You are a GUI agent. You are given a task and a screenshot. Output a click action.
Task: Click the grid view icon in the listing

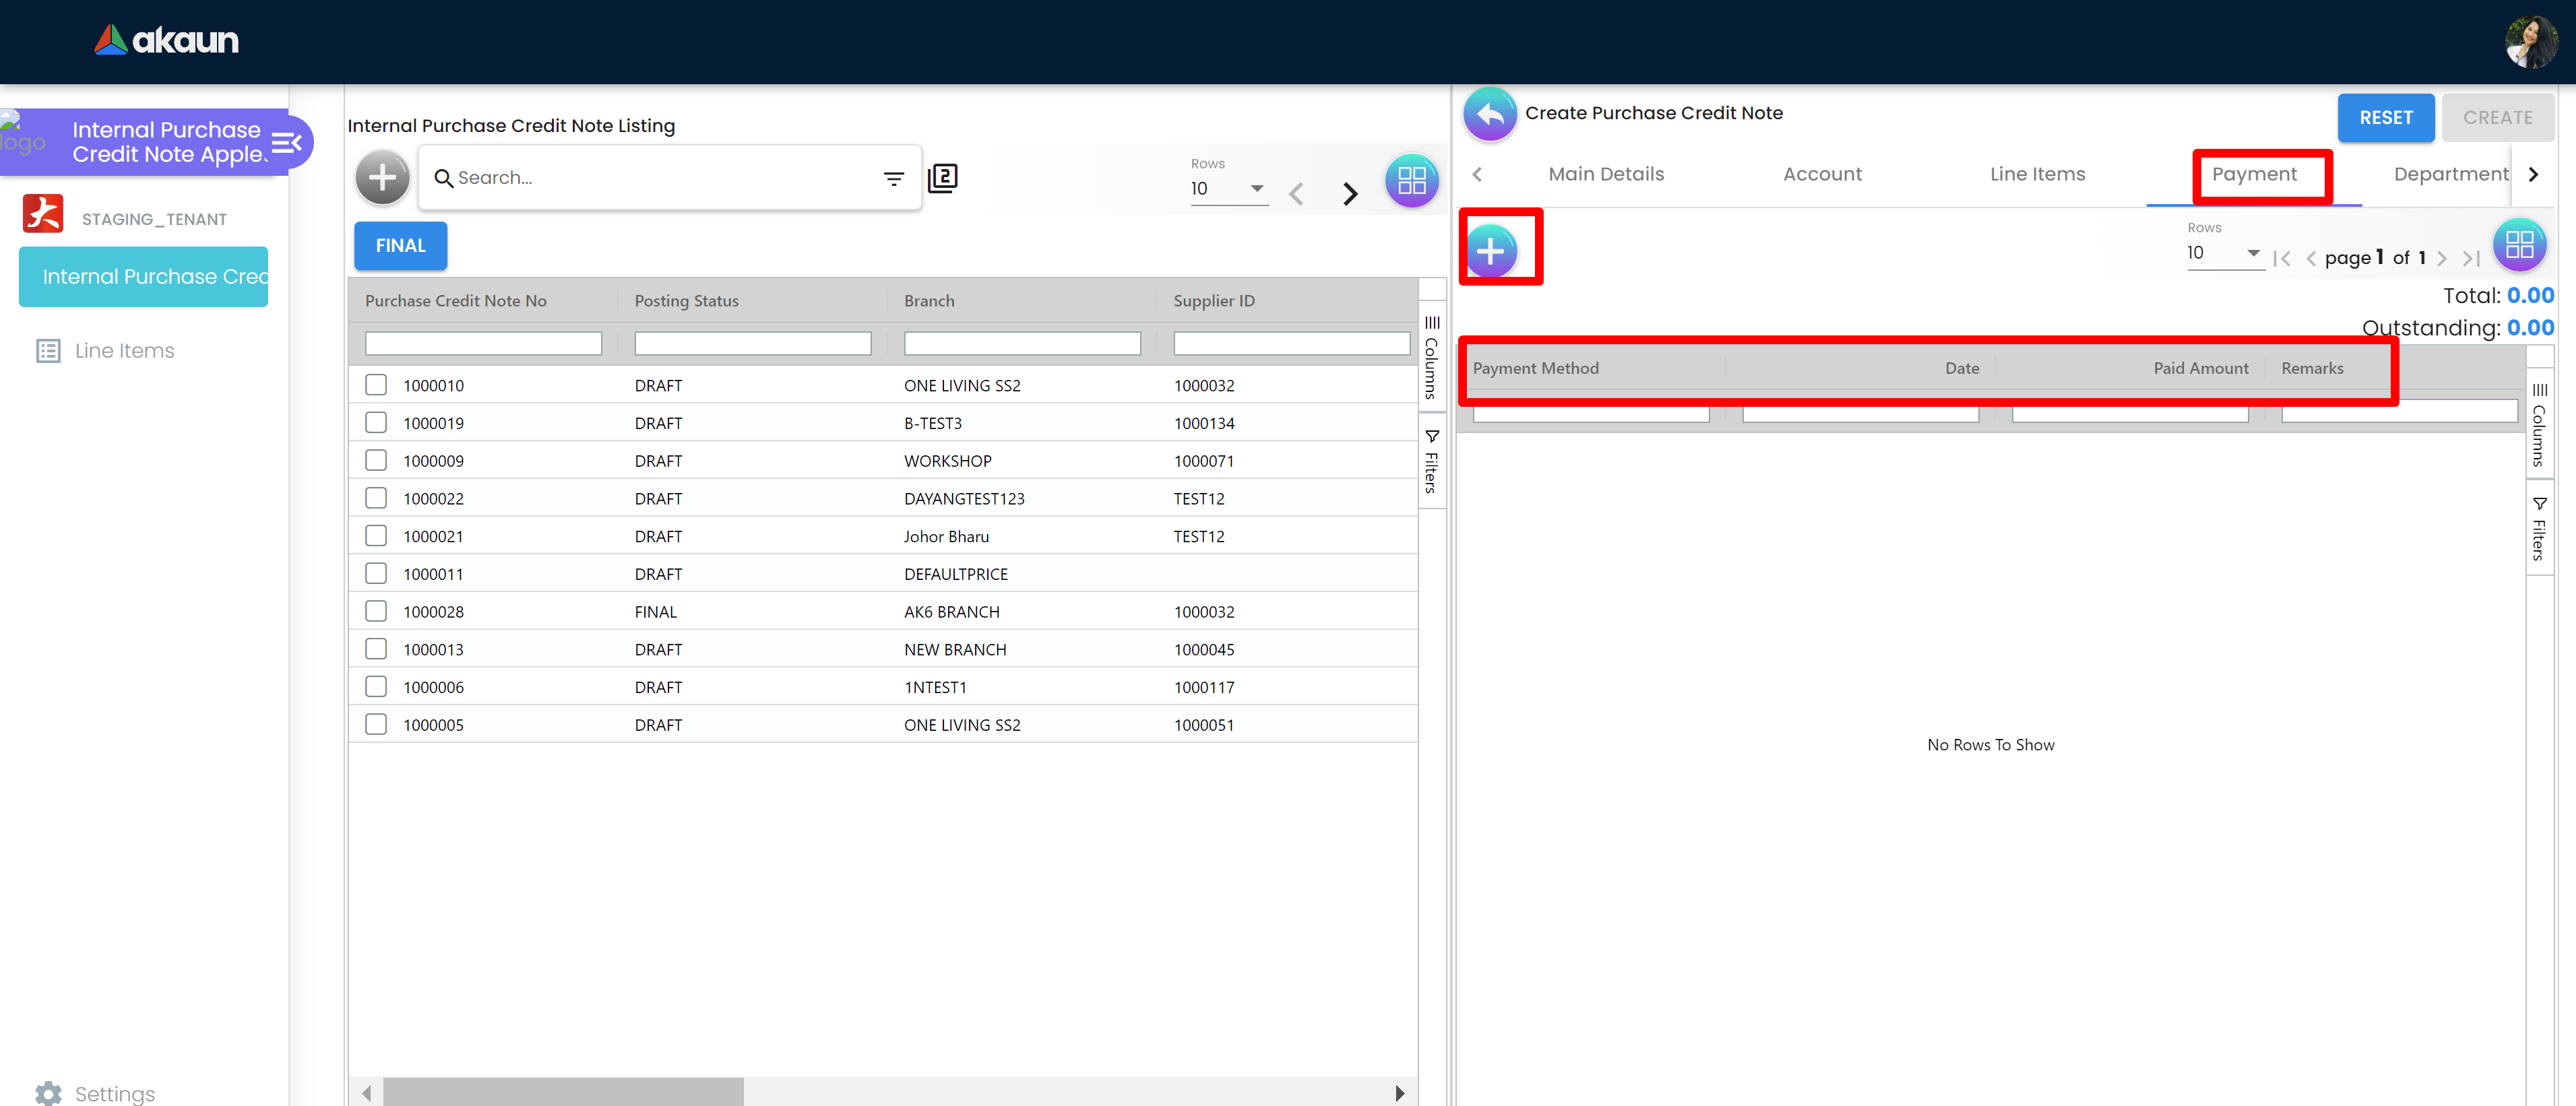coord(1411,181)
